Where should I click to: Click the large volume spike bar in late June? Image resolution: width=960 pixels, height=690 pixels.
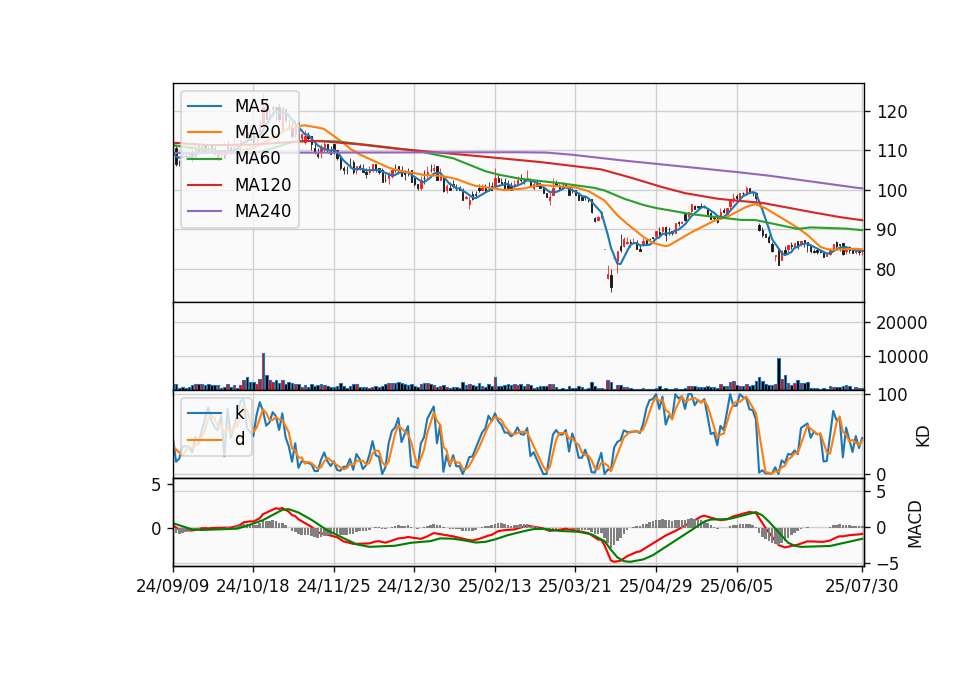click(779, 374)
